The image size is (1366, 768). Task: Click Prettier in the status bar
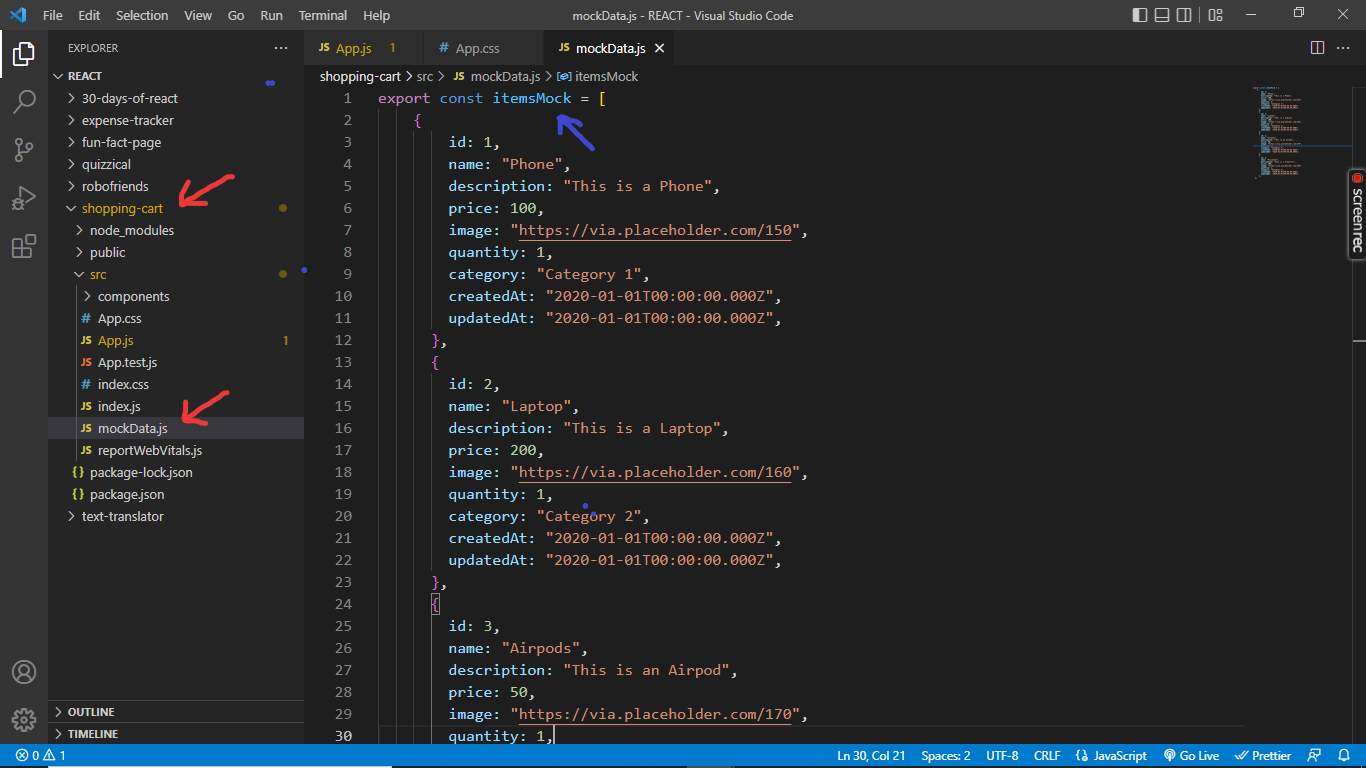point(1263,756)
